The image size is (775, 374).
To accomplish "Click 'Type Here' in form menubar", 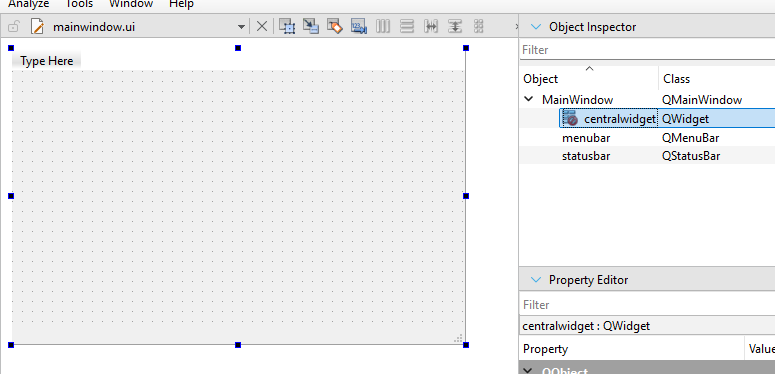I will pos(46,61).
